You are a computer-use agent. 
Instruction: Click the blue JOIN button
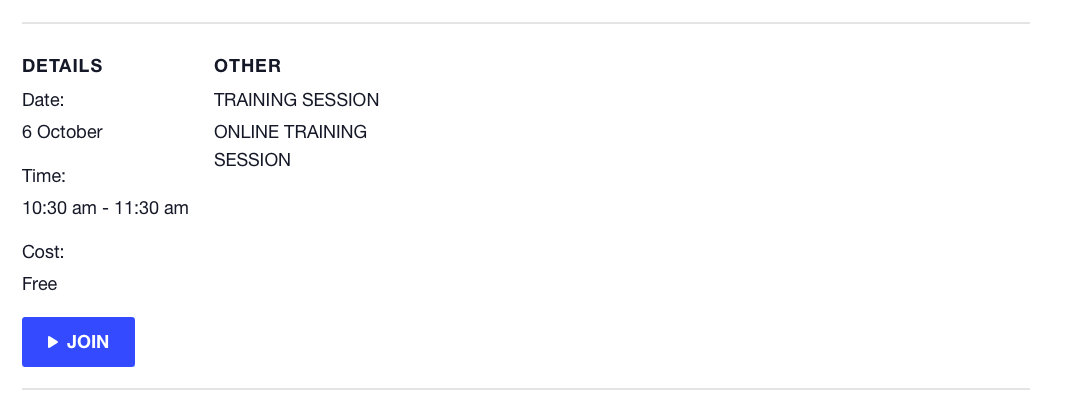(78, 342)
